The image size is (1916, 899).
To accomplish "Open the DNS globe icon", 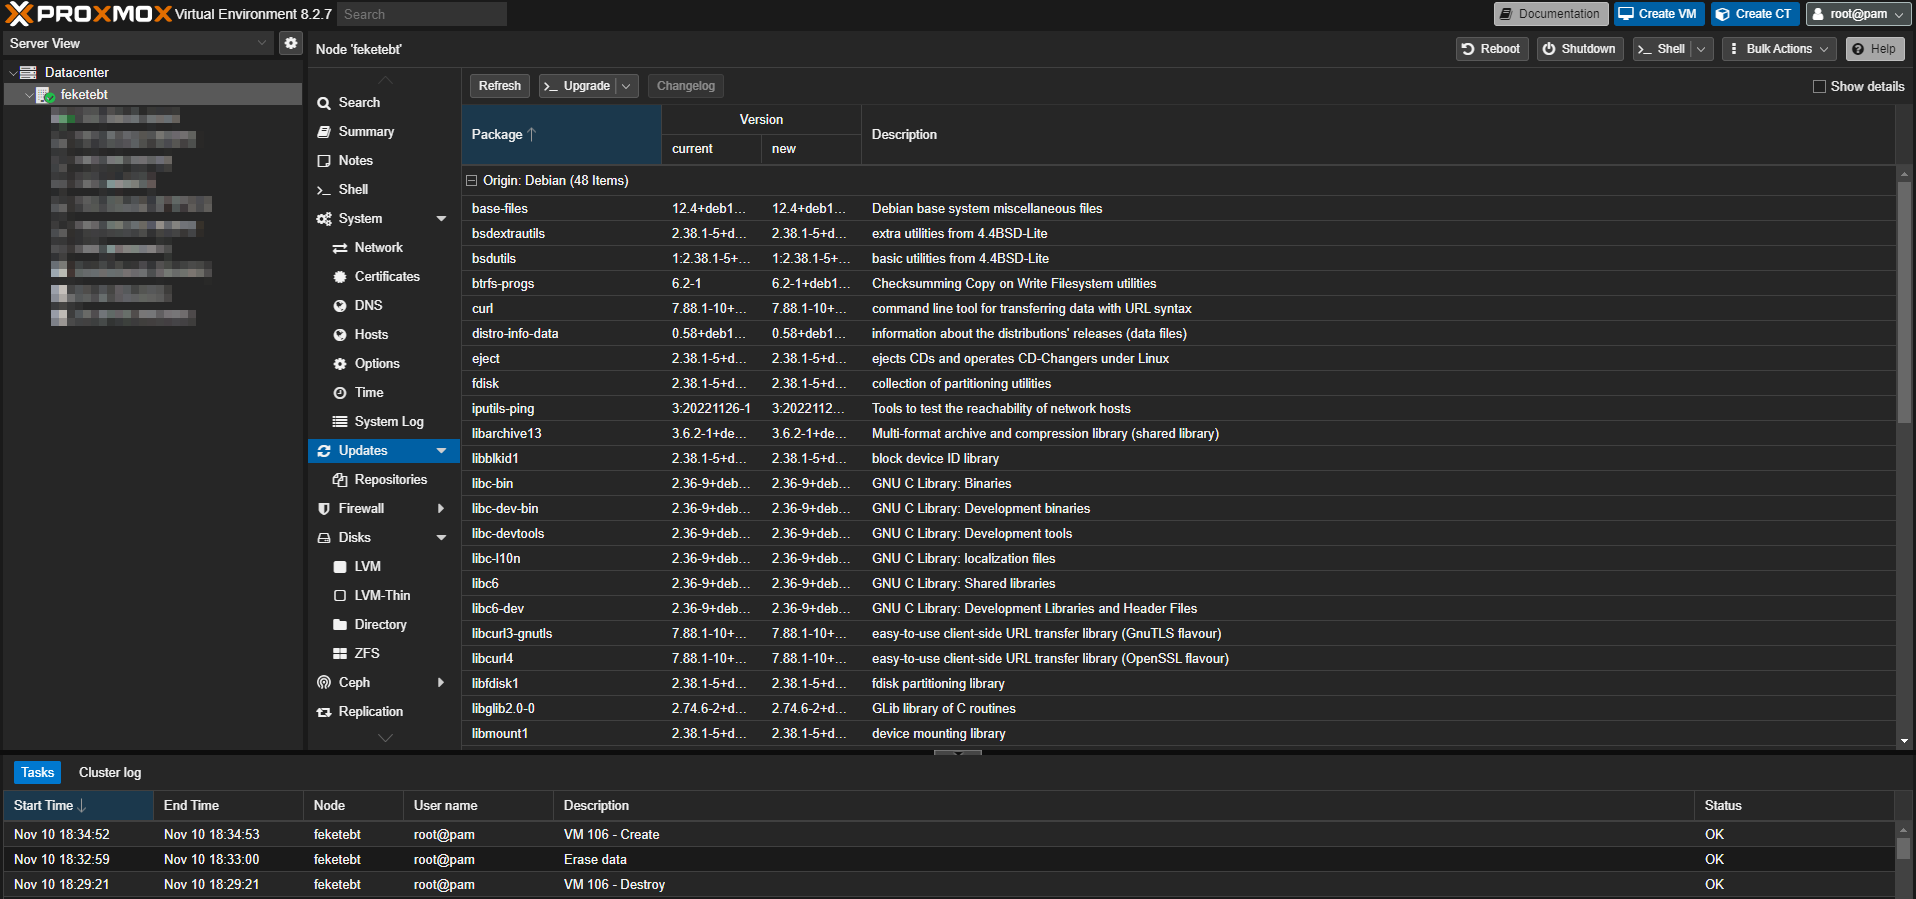I will point(340,306).
